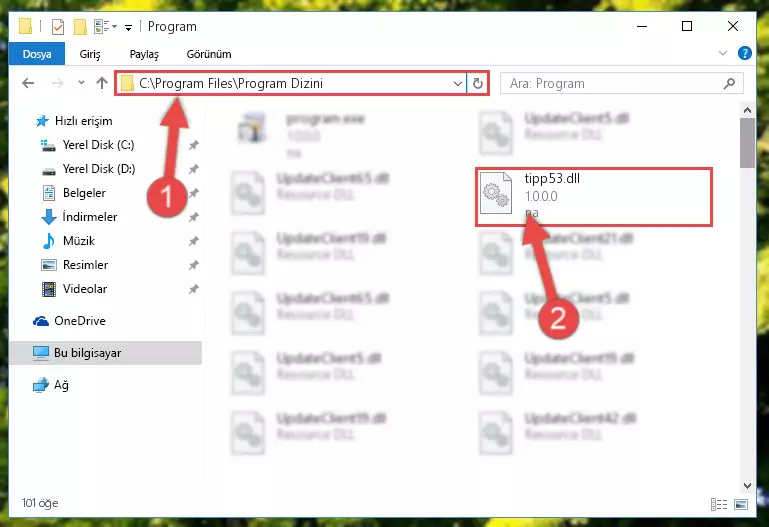Select İndirmeler in quick access
Image resolution: width=769 pixels, height=527 pixels.
tap(90, 217)
